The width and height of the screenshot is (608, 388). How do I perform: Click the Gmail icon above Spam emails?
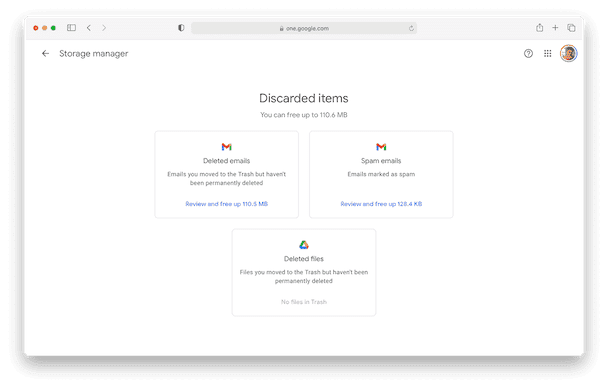(381, 147)
